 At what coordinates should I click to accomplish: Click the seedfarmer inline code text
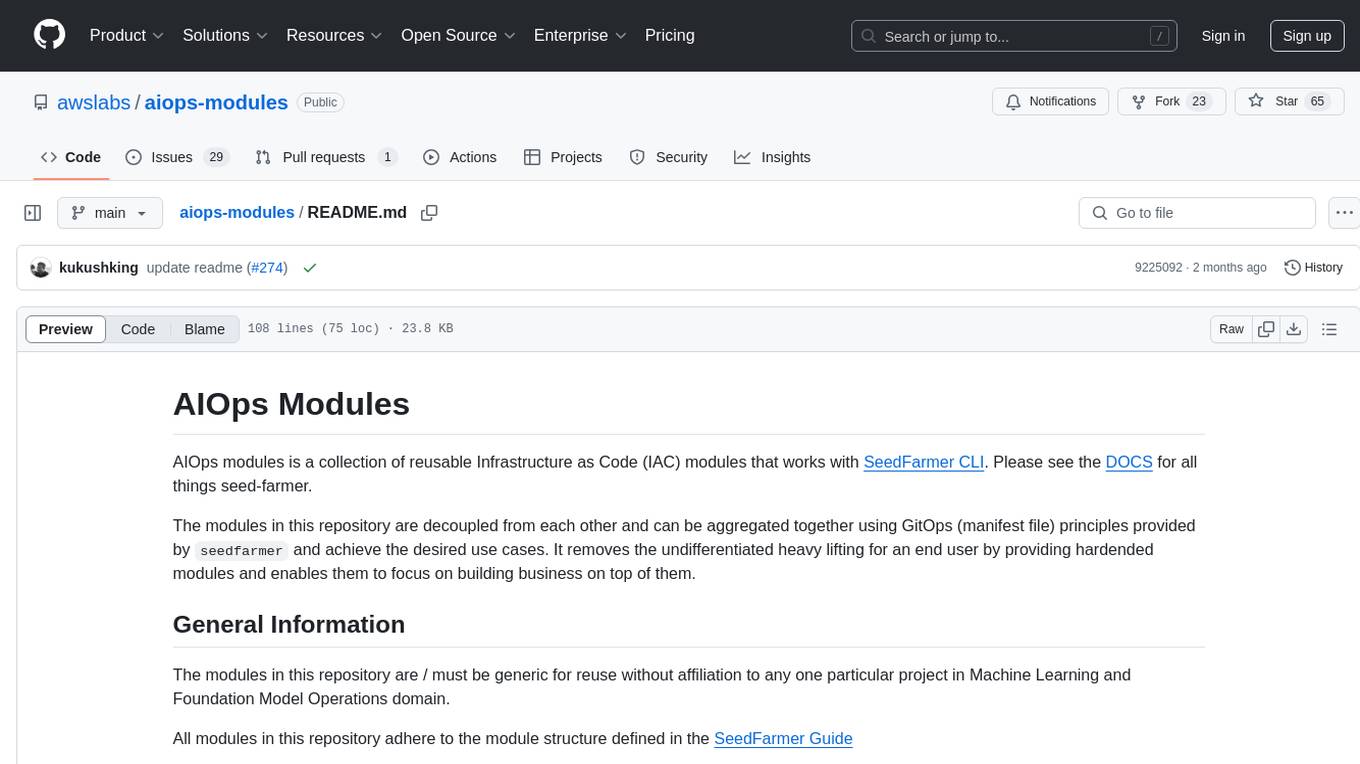pos(242,551)
